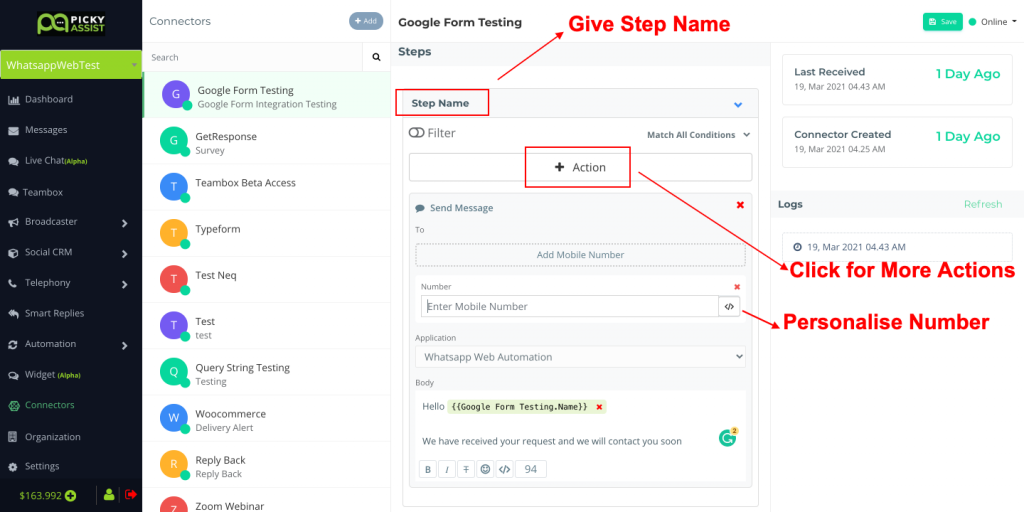
Task: Click the Organization building icon
Action: tap(13, 437)
